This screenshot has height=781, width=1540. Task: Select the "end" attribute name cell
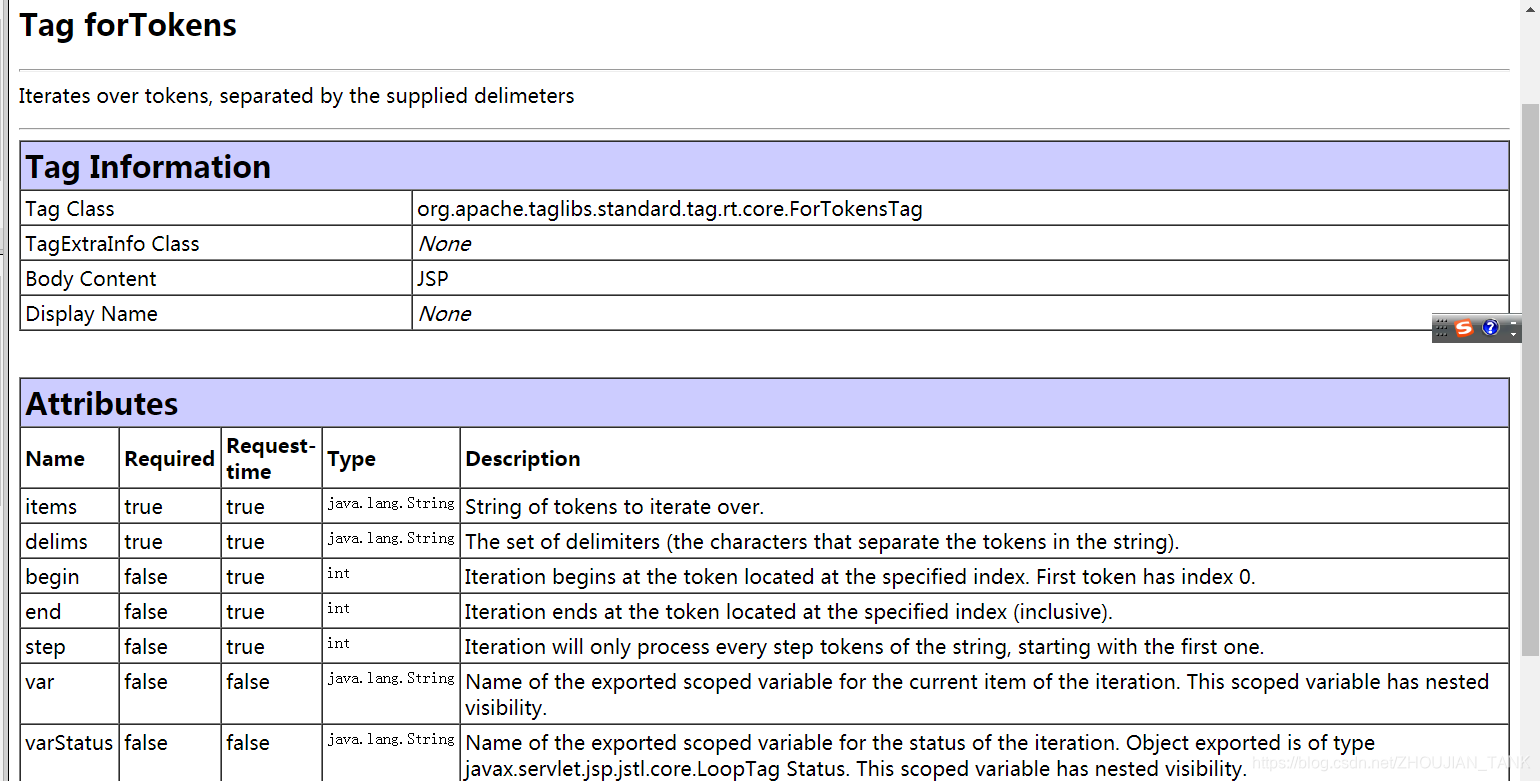(x=70, y=611)
